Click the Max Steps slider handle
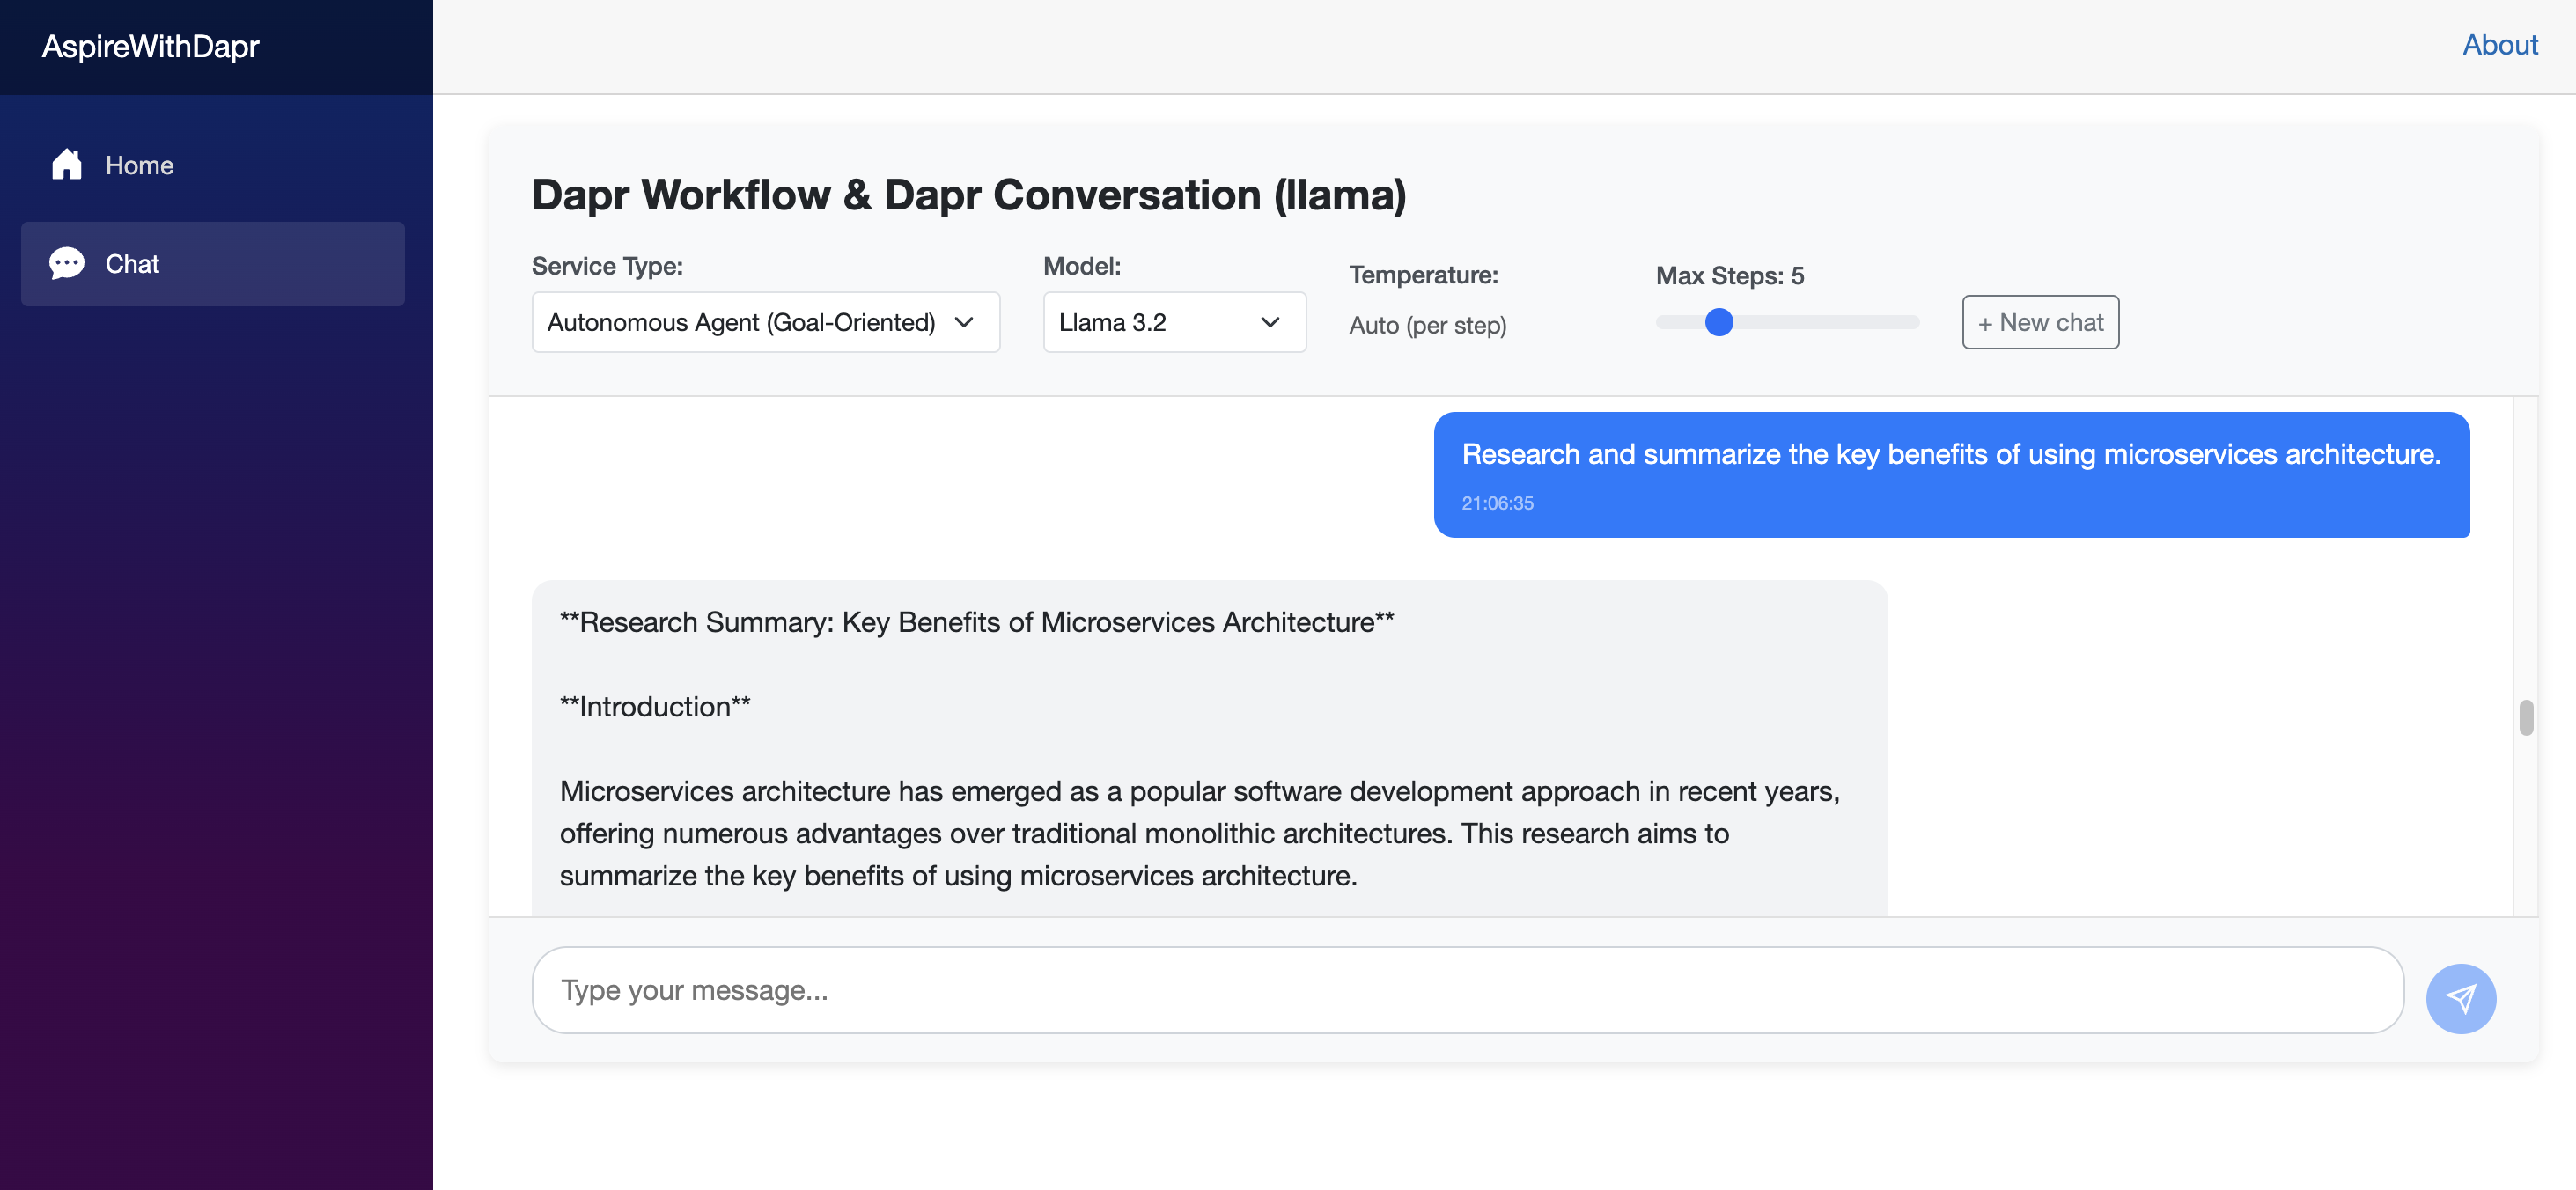The width and height of the screenshot is (2576, 1190). pyautogui.click(x=1718, y=322)
